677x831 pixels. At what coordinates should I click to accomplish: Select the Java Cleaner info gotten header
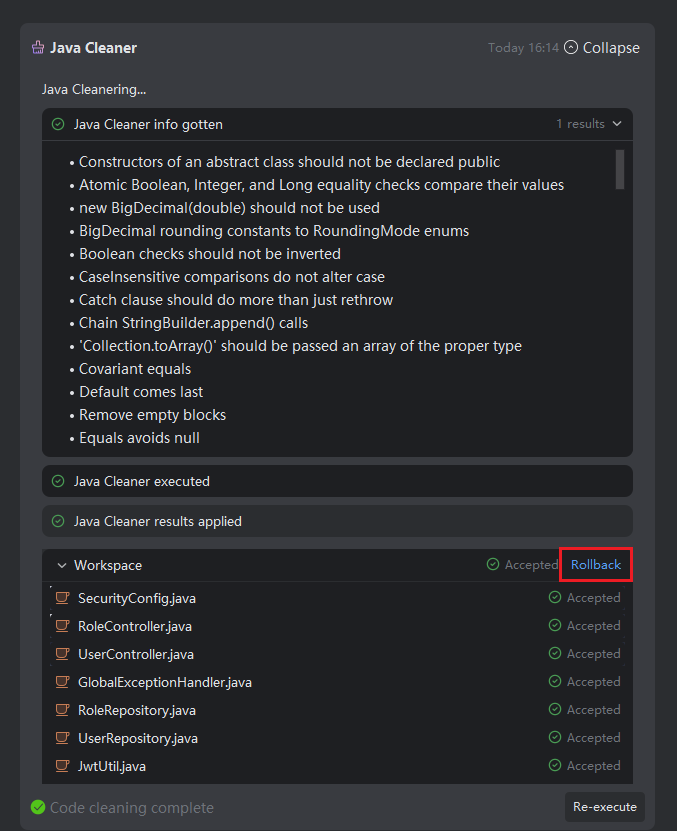tap(148, 125)
